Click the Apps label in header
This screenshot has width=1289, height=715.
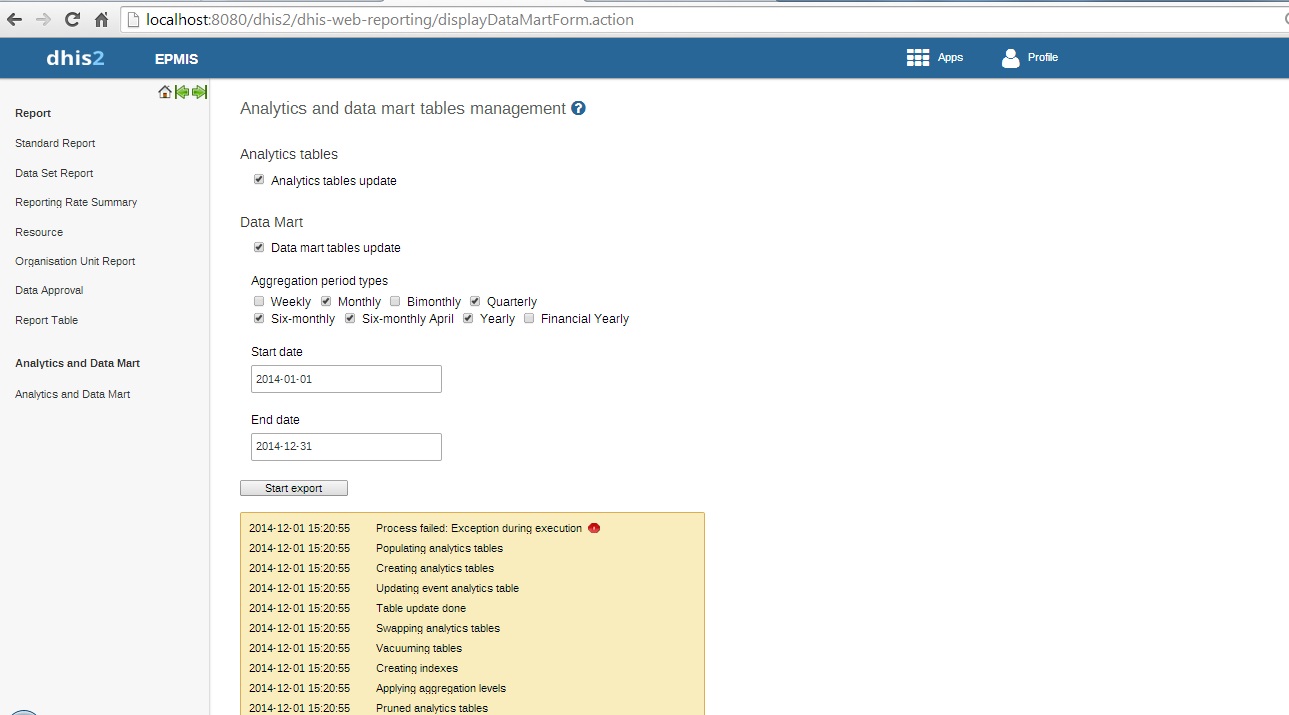pos(950,58)
